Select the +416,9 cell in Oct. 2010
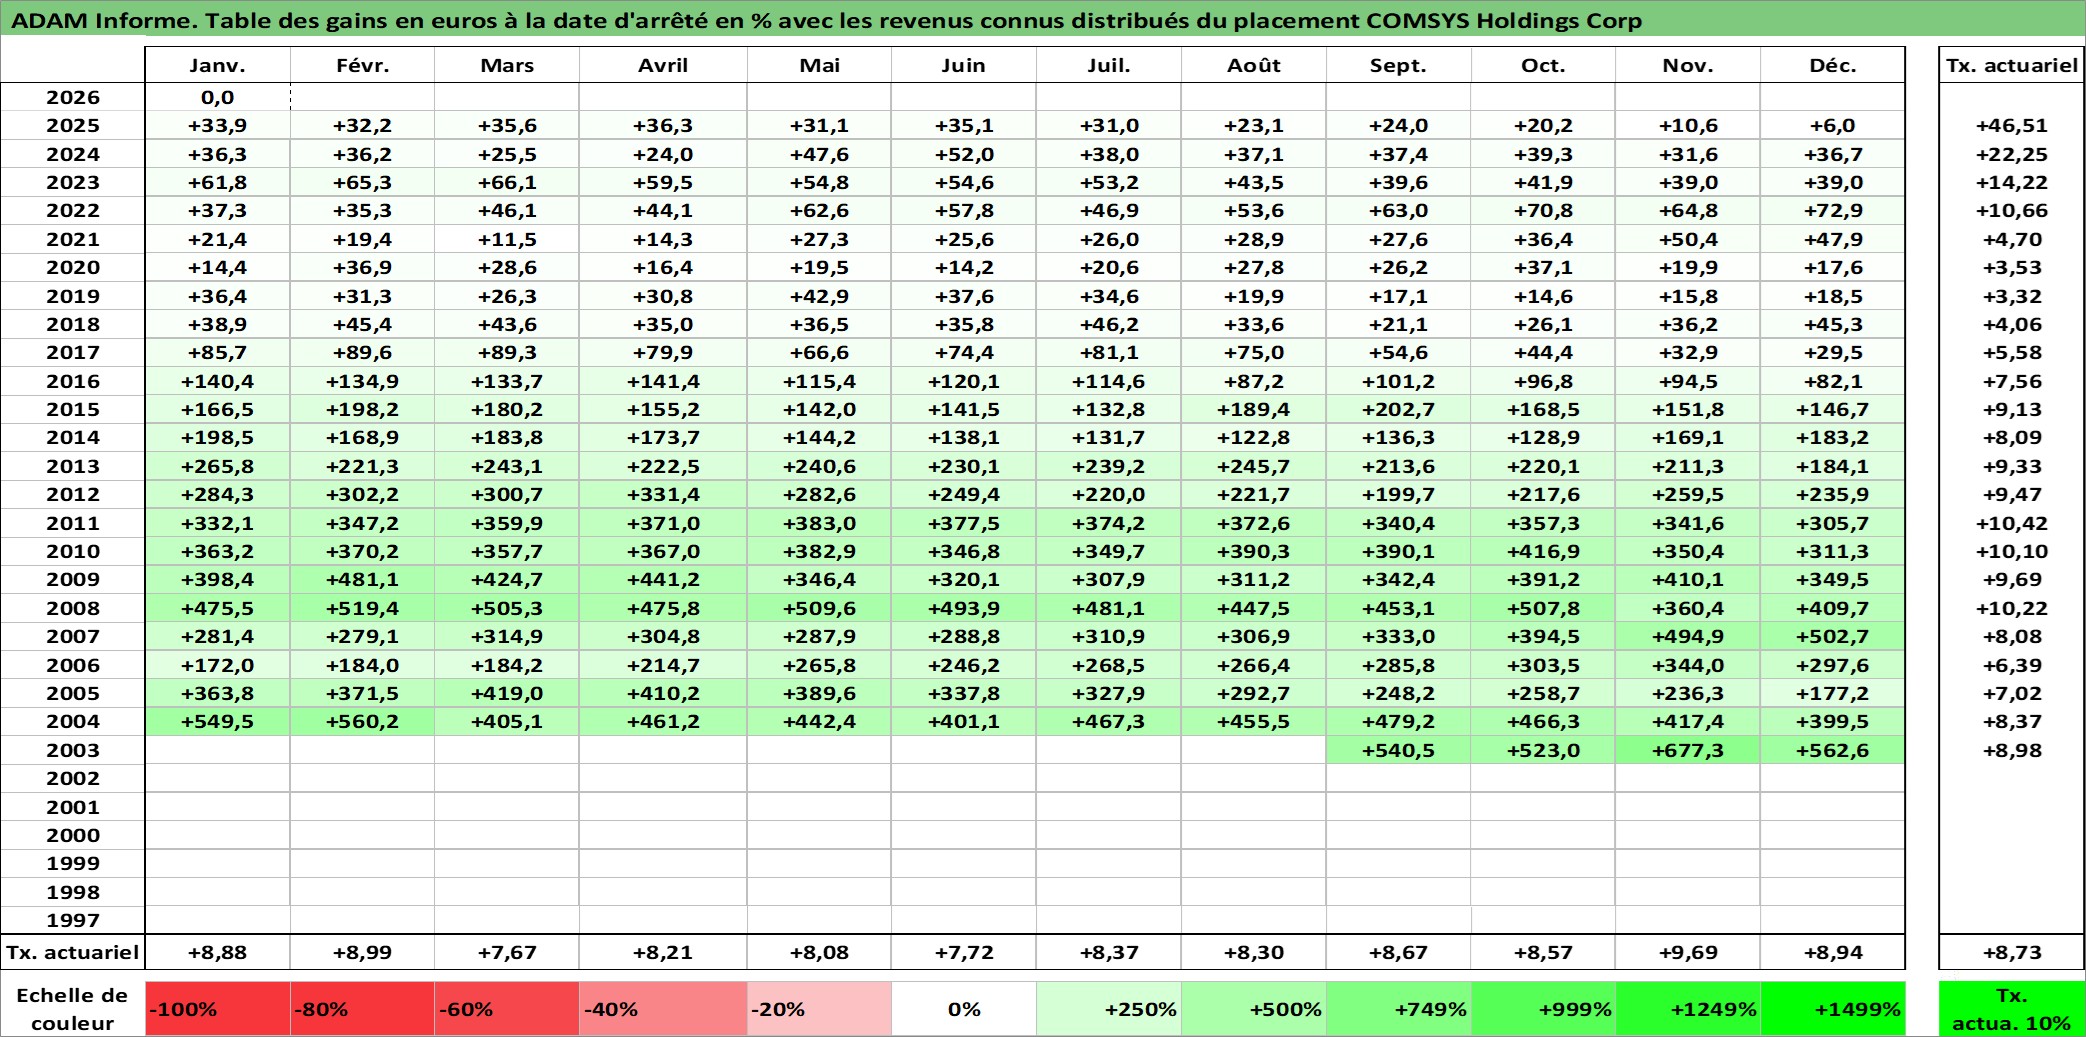The width and height of the screenshot is (2086, 1037). point(1543,551)
